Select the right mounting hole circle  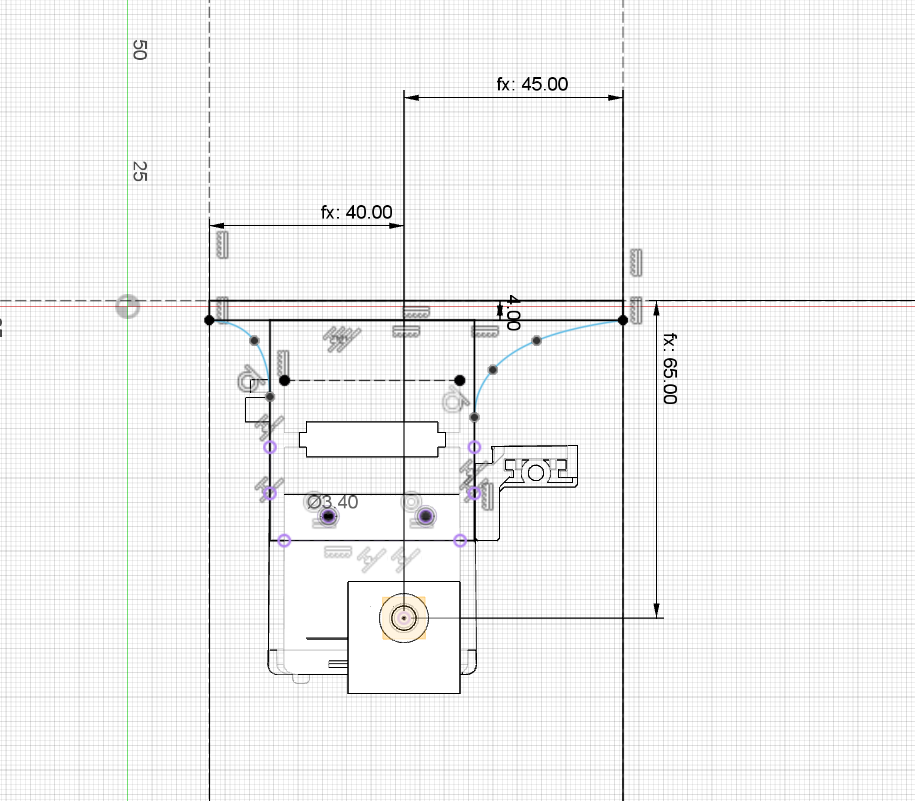coord(426,516)
